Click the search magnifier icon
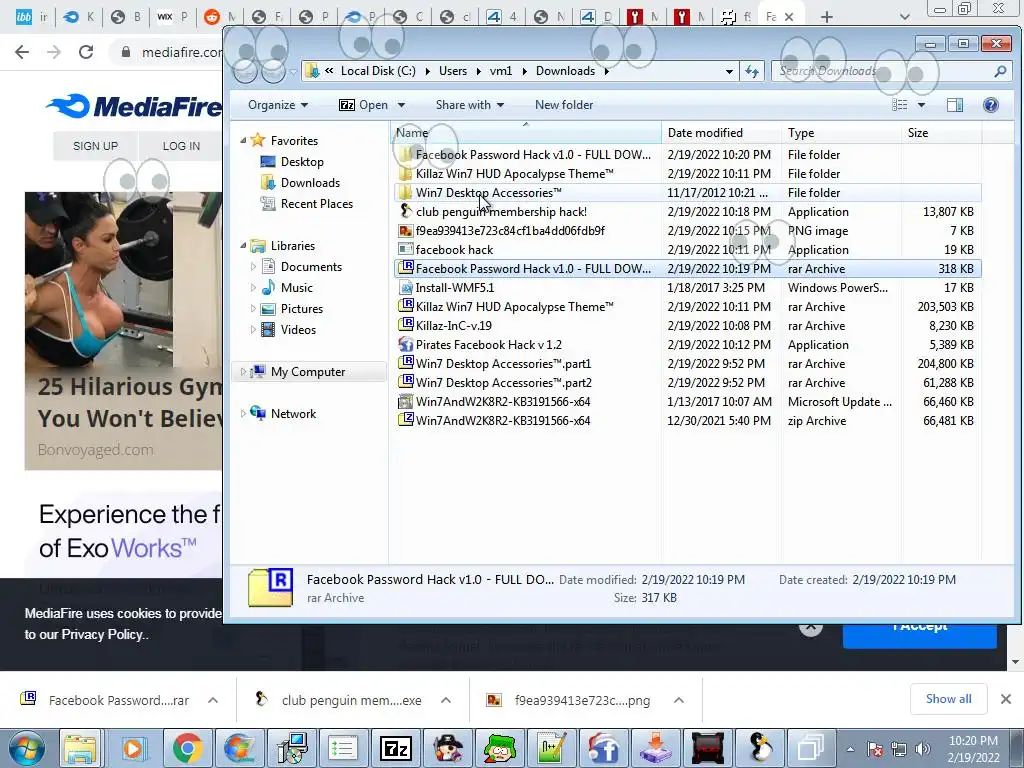Viewport: 1024px width, 768px height. (1000, 71)
